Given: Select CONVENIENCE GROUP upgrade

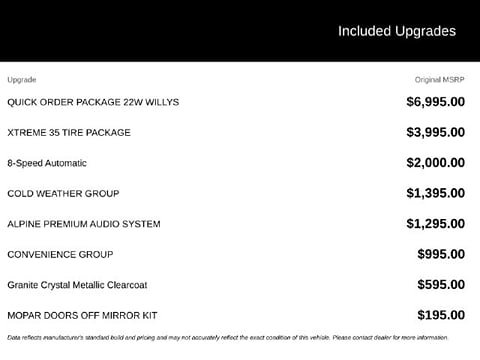Looking at the screenshot, I should click(x=60, y=255).
